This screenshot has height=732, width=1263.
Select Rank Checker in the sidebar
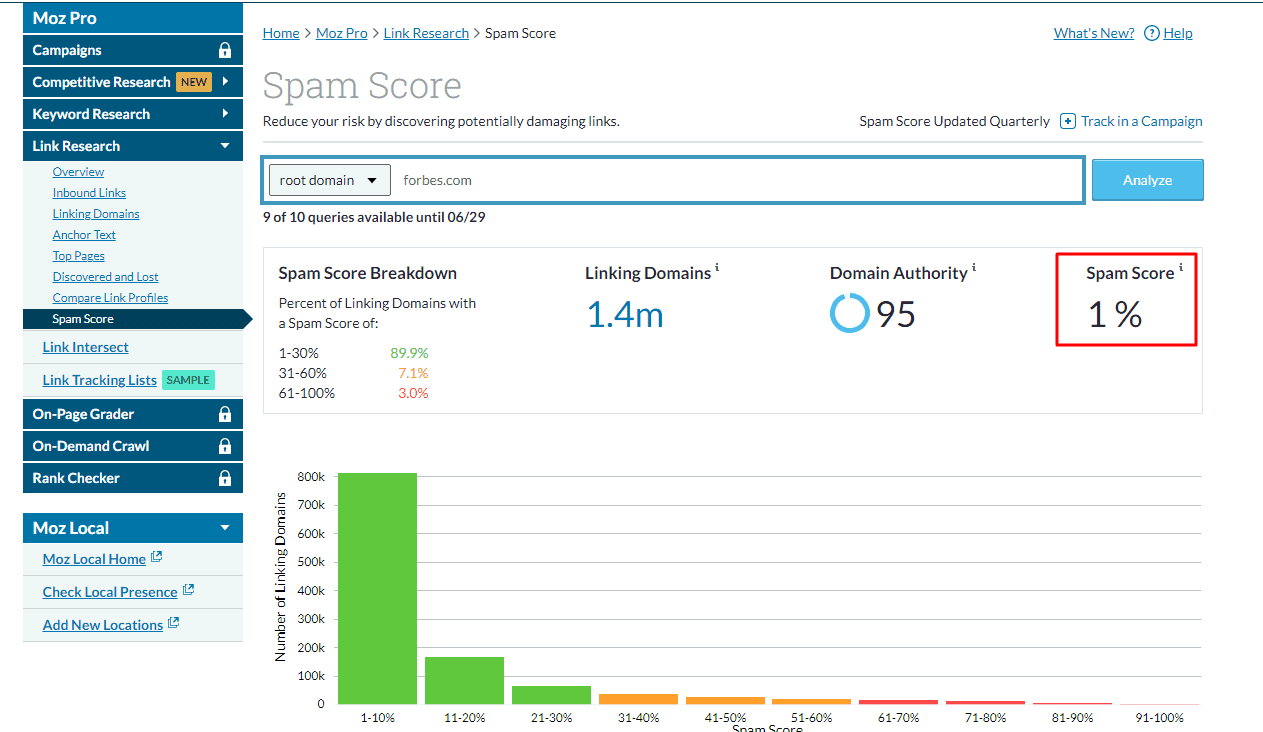tap(133, 478)
